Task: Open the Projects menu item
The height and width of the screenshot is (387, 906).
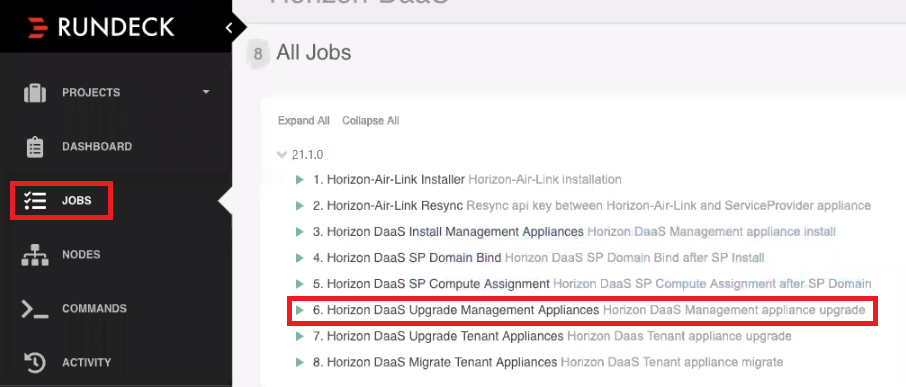Action: point(91,92)
